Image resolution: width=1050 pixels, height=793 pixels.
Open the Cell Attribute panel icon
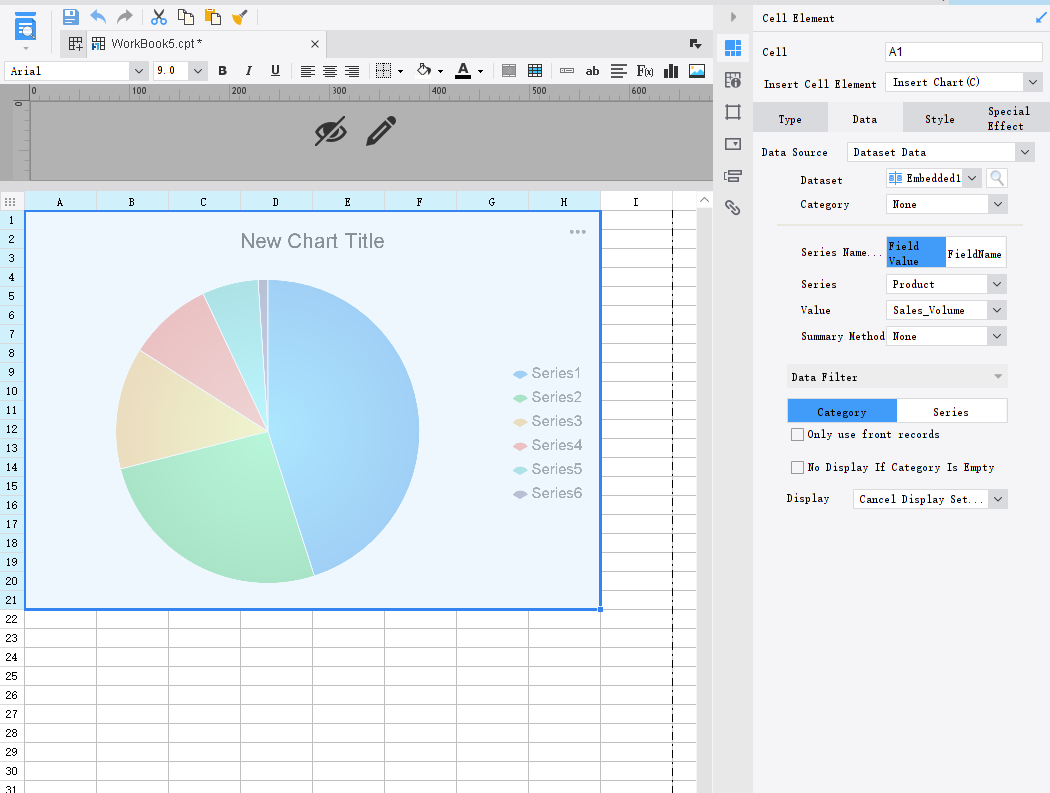[733, 80]
